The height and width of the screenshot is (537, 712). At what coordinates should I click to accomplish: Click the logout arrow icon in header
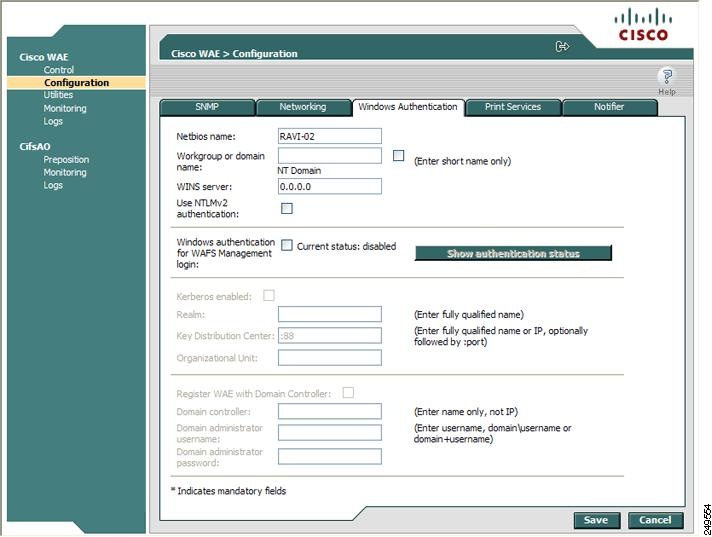562,46
